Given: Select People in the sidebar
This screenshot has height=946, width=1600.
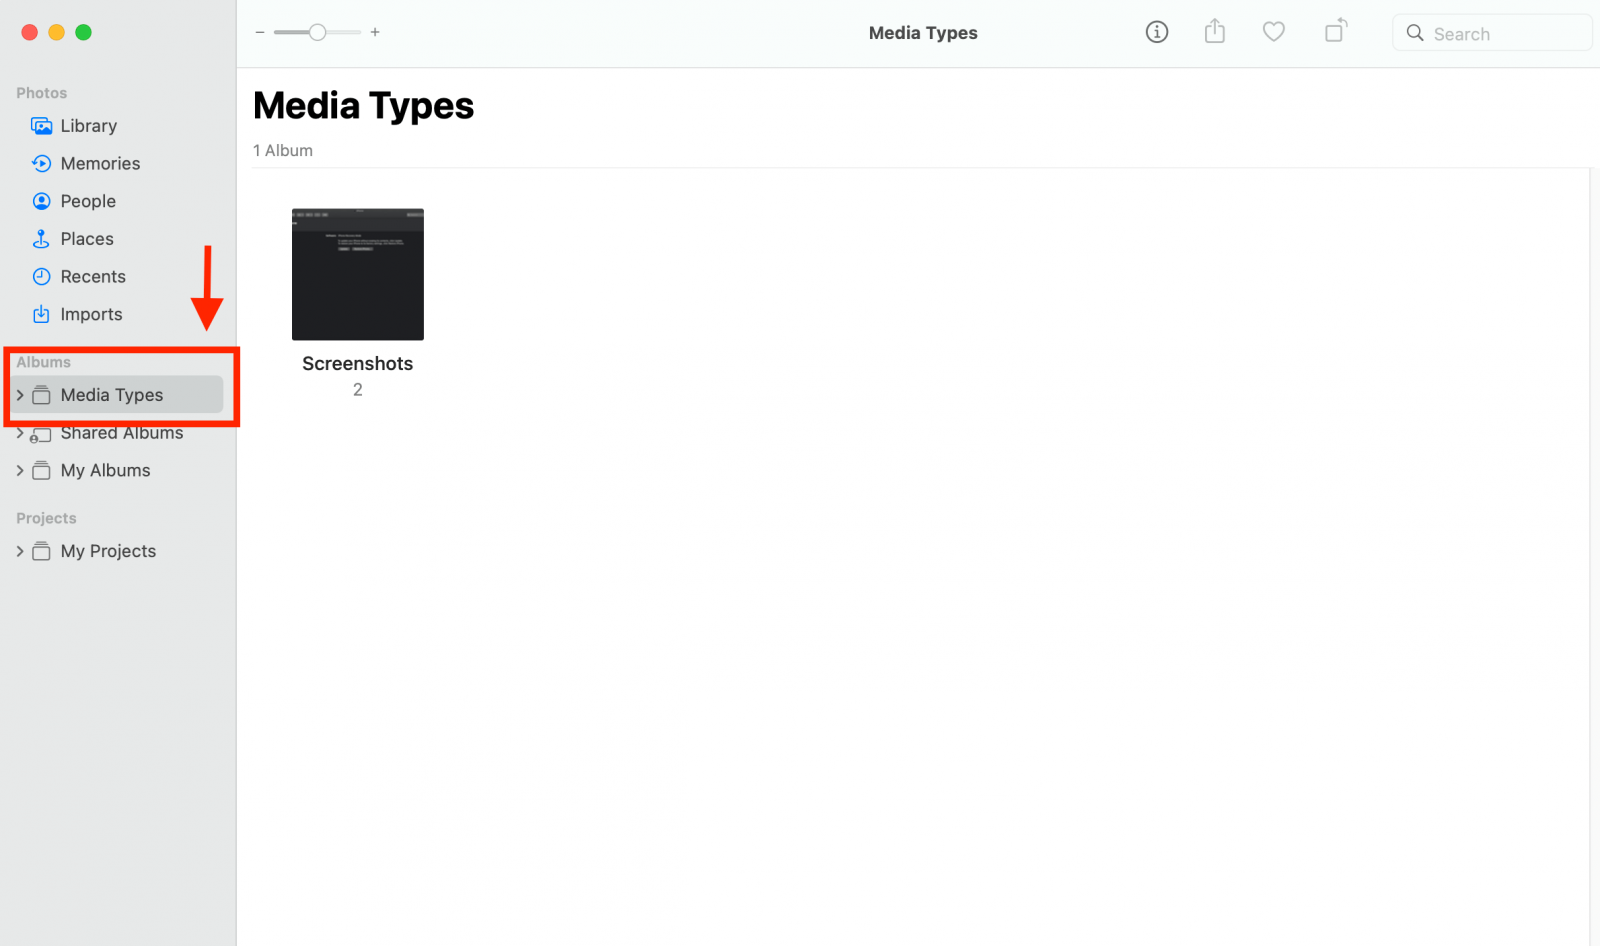Looking at the screenshot, I should pos(88,201).
